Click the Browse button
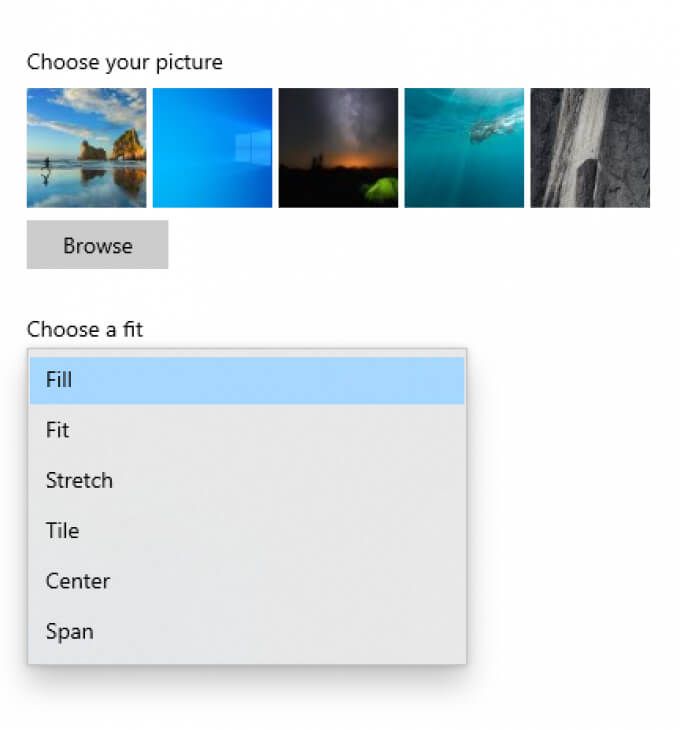Viewport: 680px width, 730px height. pos(97,245)
